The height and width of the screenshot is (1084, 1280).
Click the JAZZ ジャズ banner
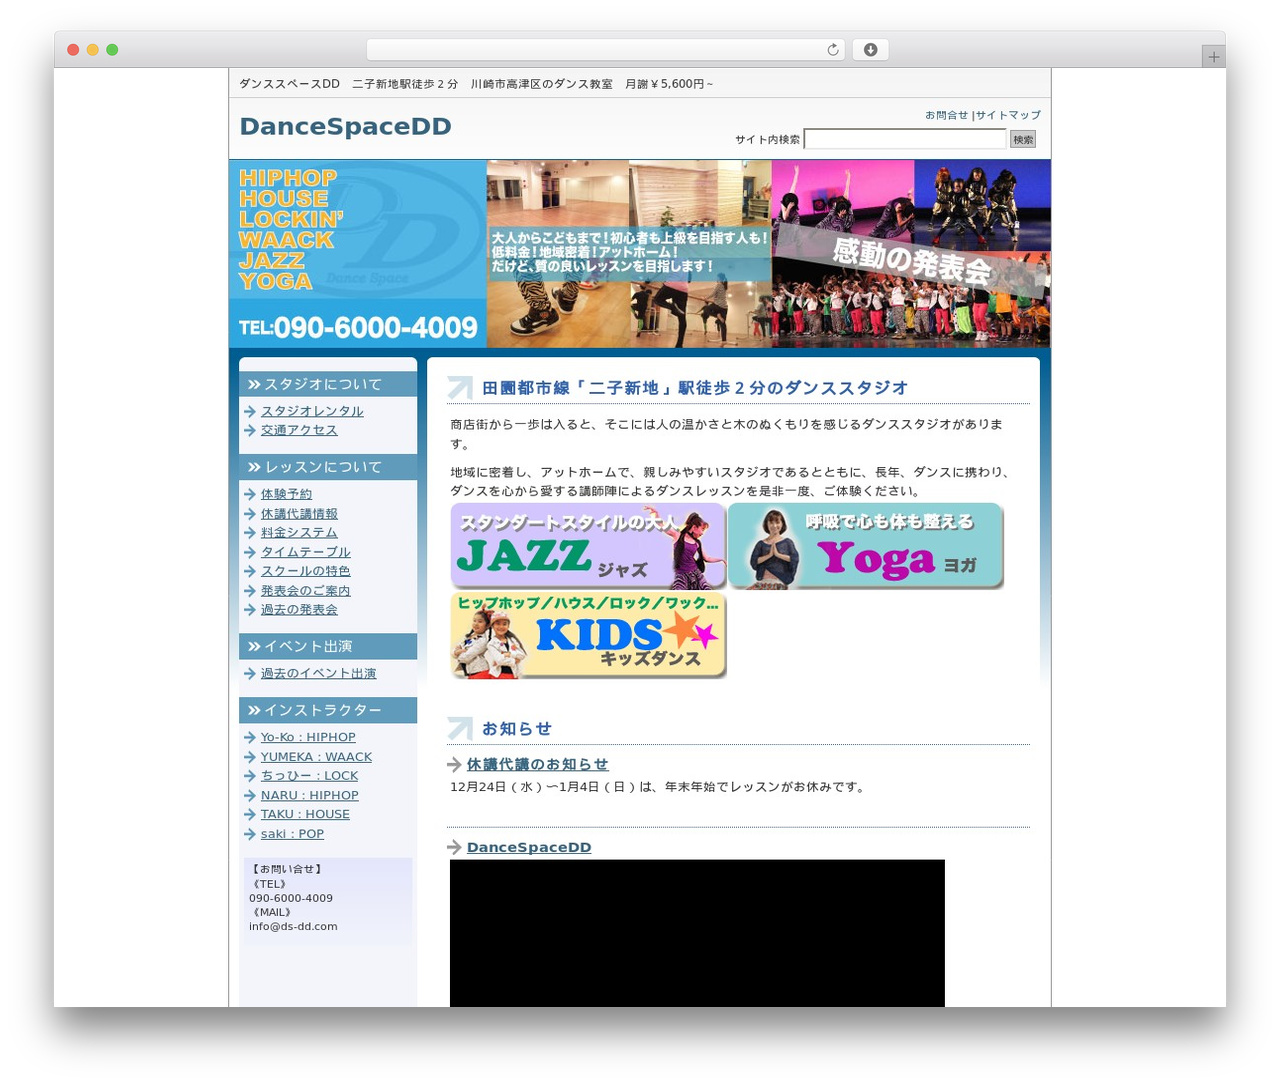point(588,546)
